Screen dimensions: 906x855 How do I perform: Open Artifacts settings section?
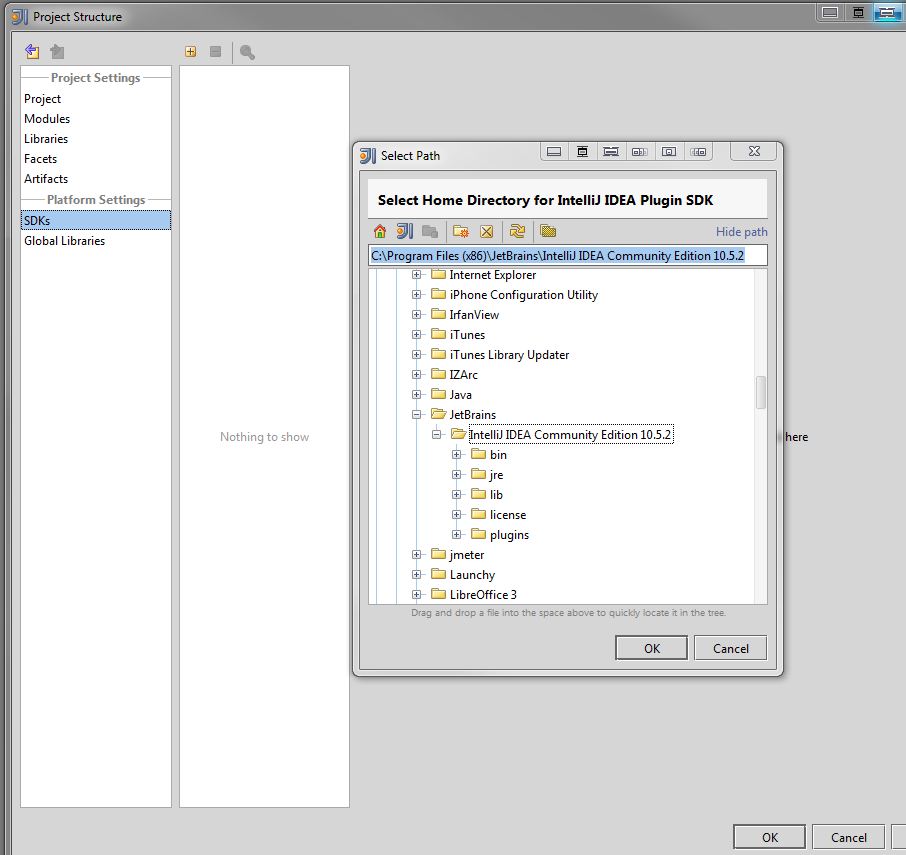point(46,179)
